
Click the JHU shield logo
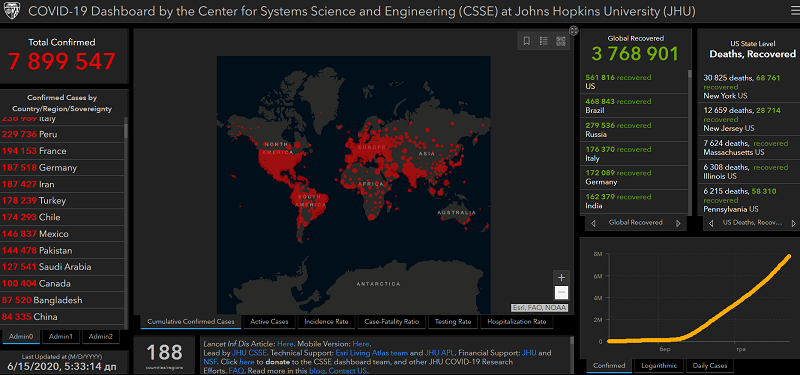point(11,11)
